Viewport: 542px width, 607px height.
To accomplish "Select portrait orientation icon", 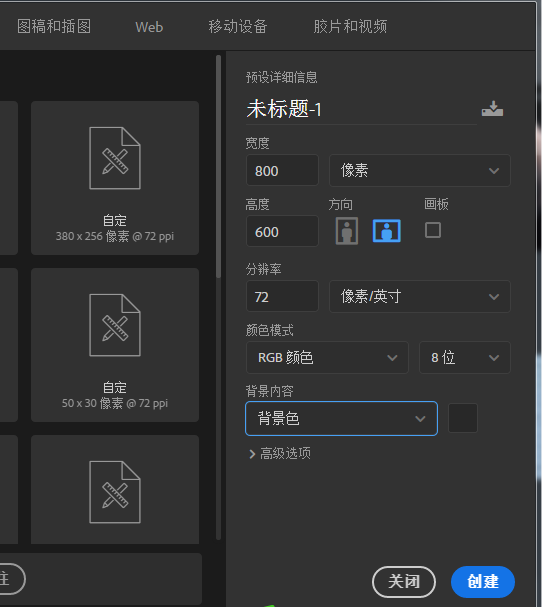I will (x=346, y=231).
